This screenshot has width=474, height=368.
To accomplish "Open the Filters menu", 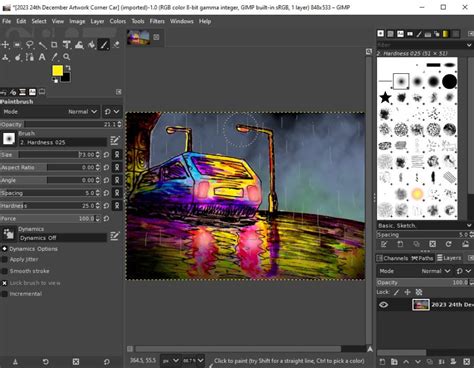I will pos(157,21).
